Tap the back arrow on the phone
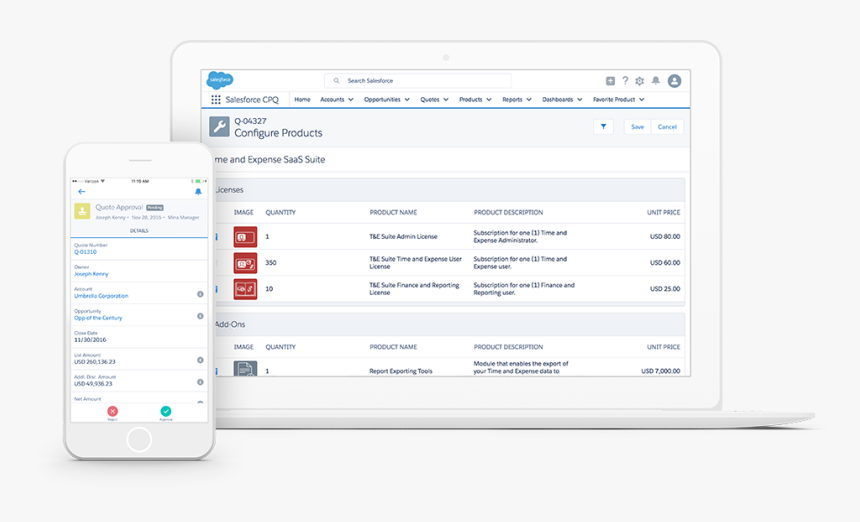The image size is (860, 522). pos(82,191)
